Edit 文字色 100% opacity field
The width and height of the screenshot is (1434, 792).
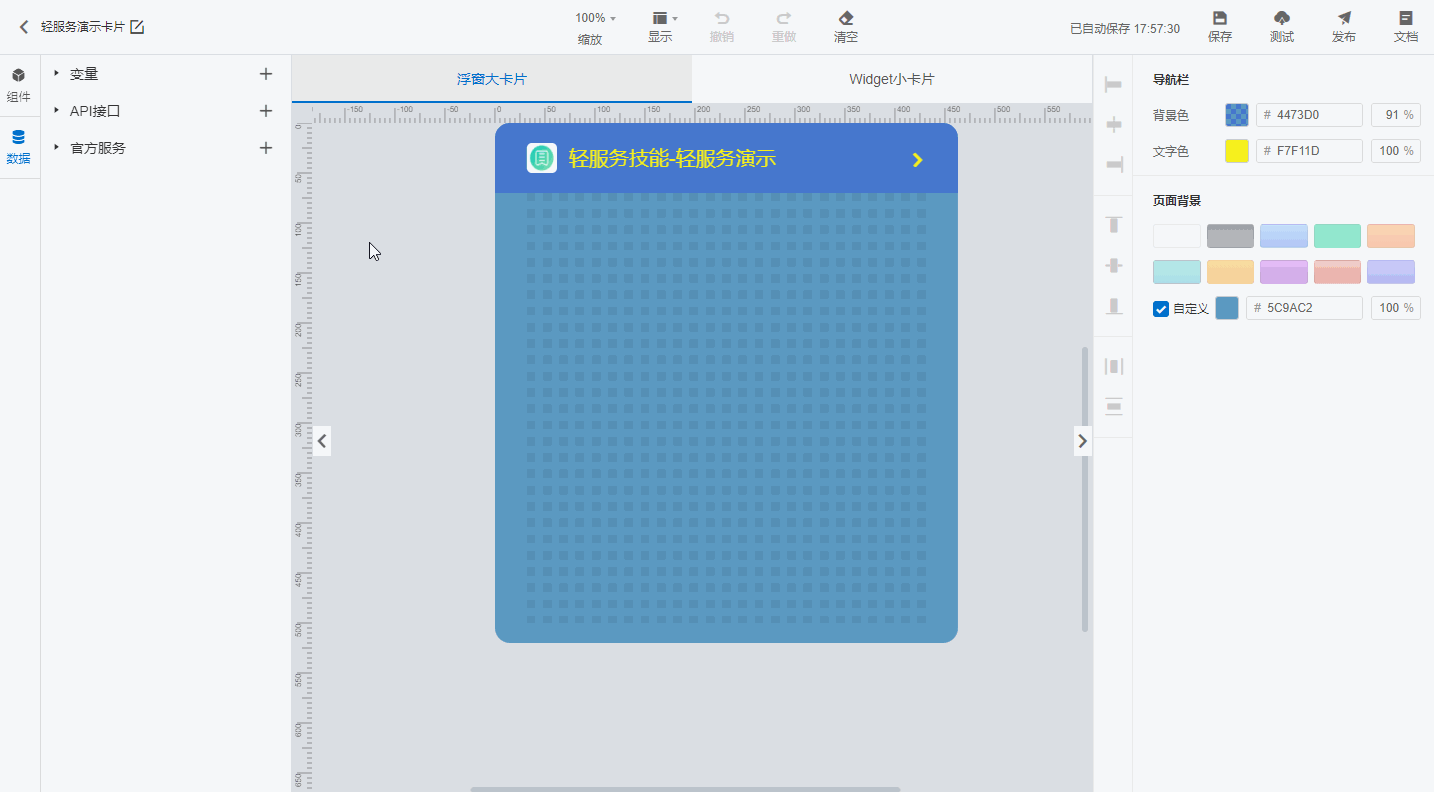tap(1395, 151)
